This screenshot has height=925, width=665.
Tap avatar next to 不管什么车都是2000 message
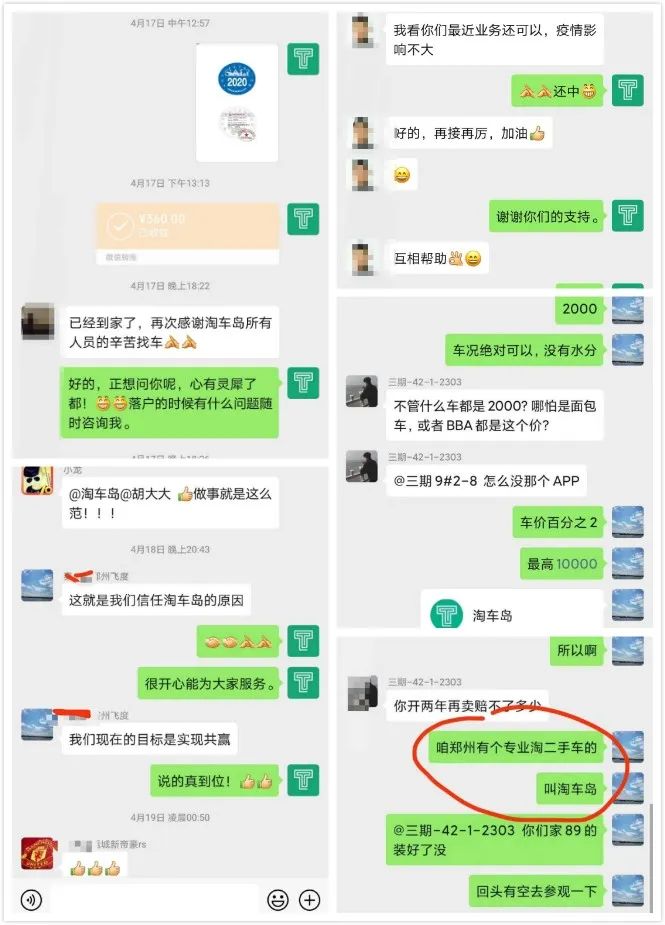tap(362, 391)
